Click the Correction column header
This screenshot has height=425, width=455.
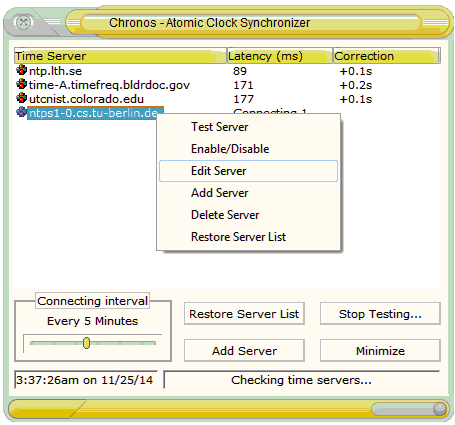(386, 56)
